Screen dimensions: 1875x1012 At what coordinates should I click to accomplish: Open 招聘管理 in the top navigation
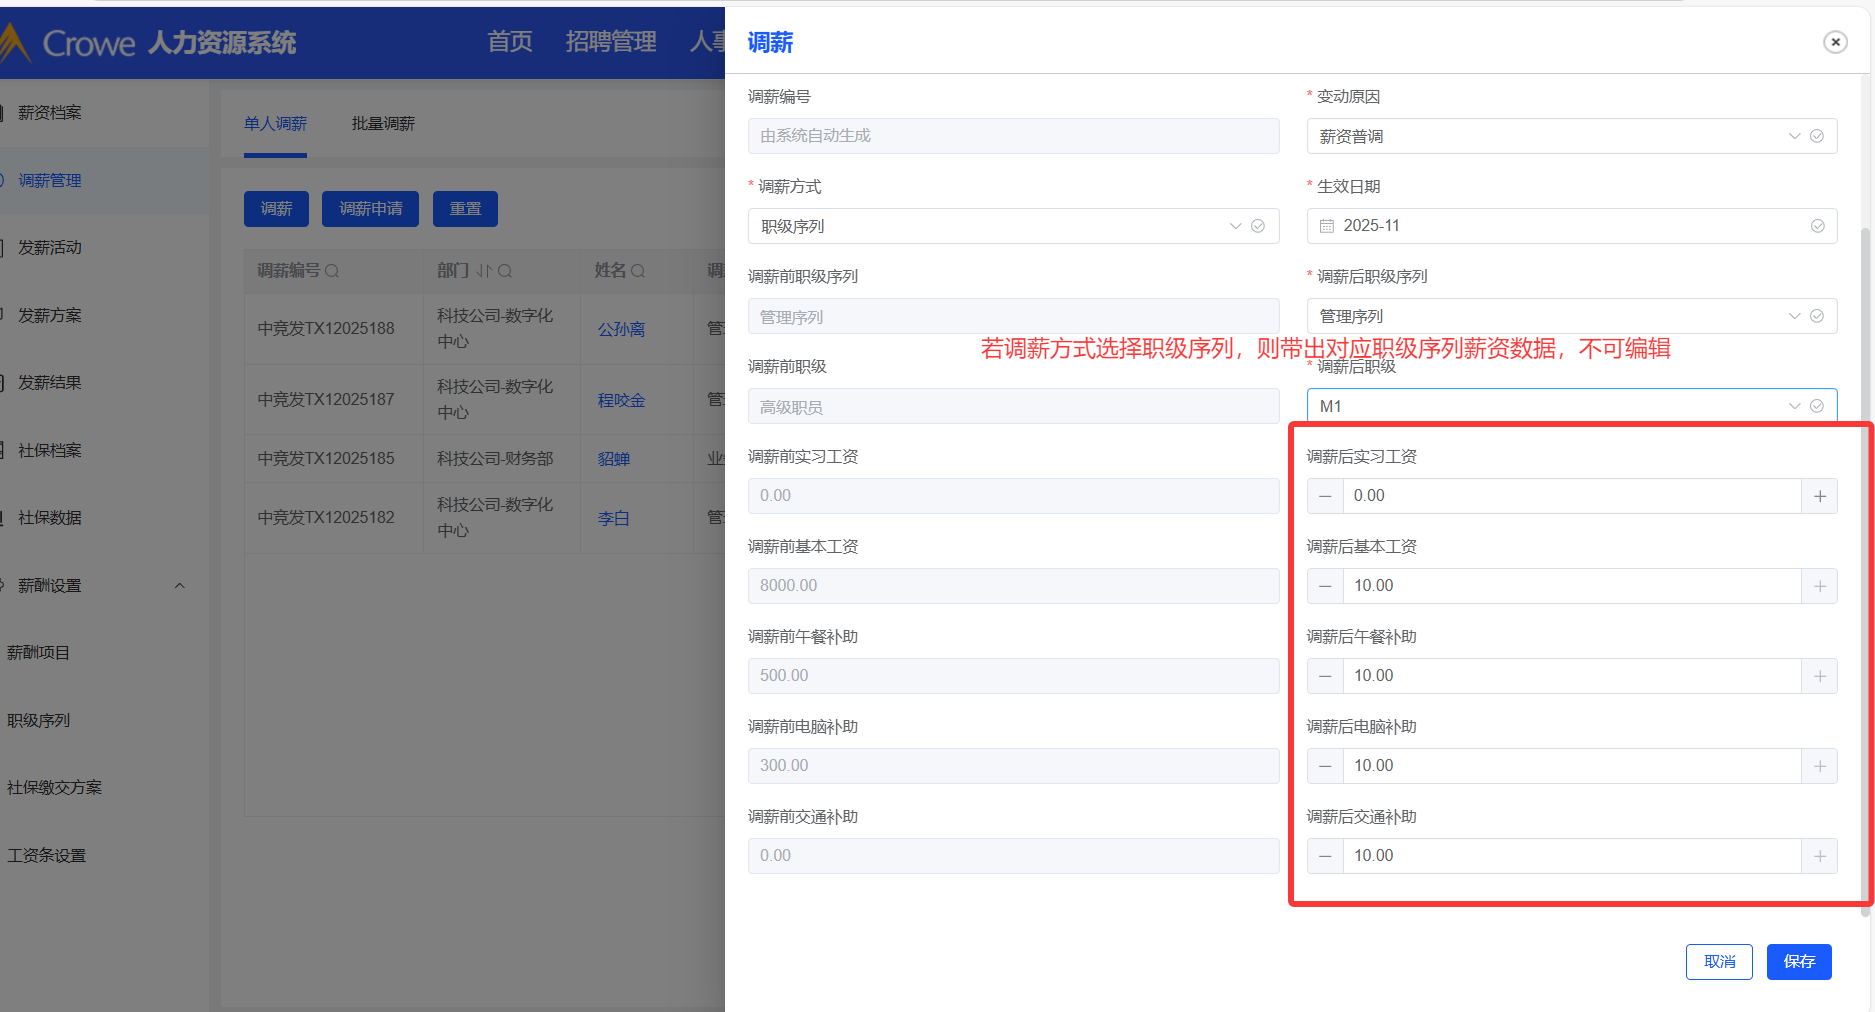coord(611,42)
